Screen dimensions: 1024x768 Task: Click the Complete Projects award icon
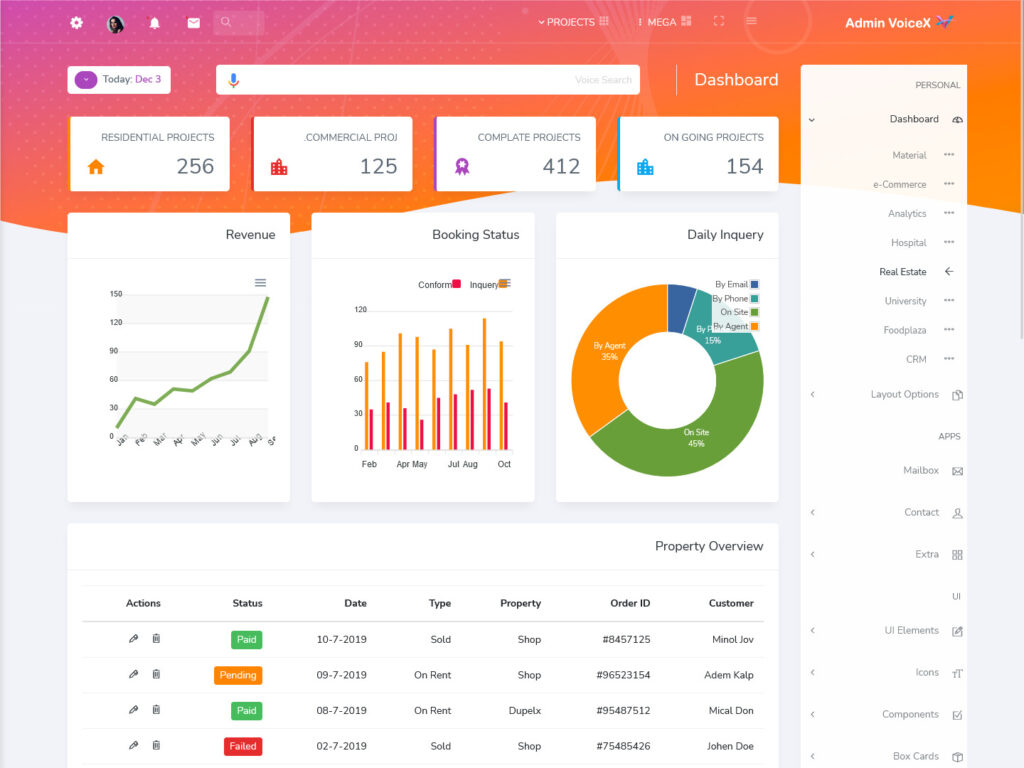pyautogui.click(x=462, y=167)
